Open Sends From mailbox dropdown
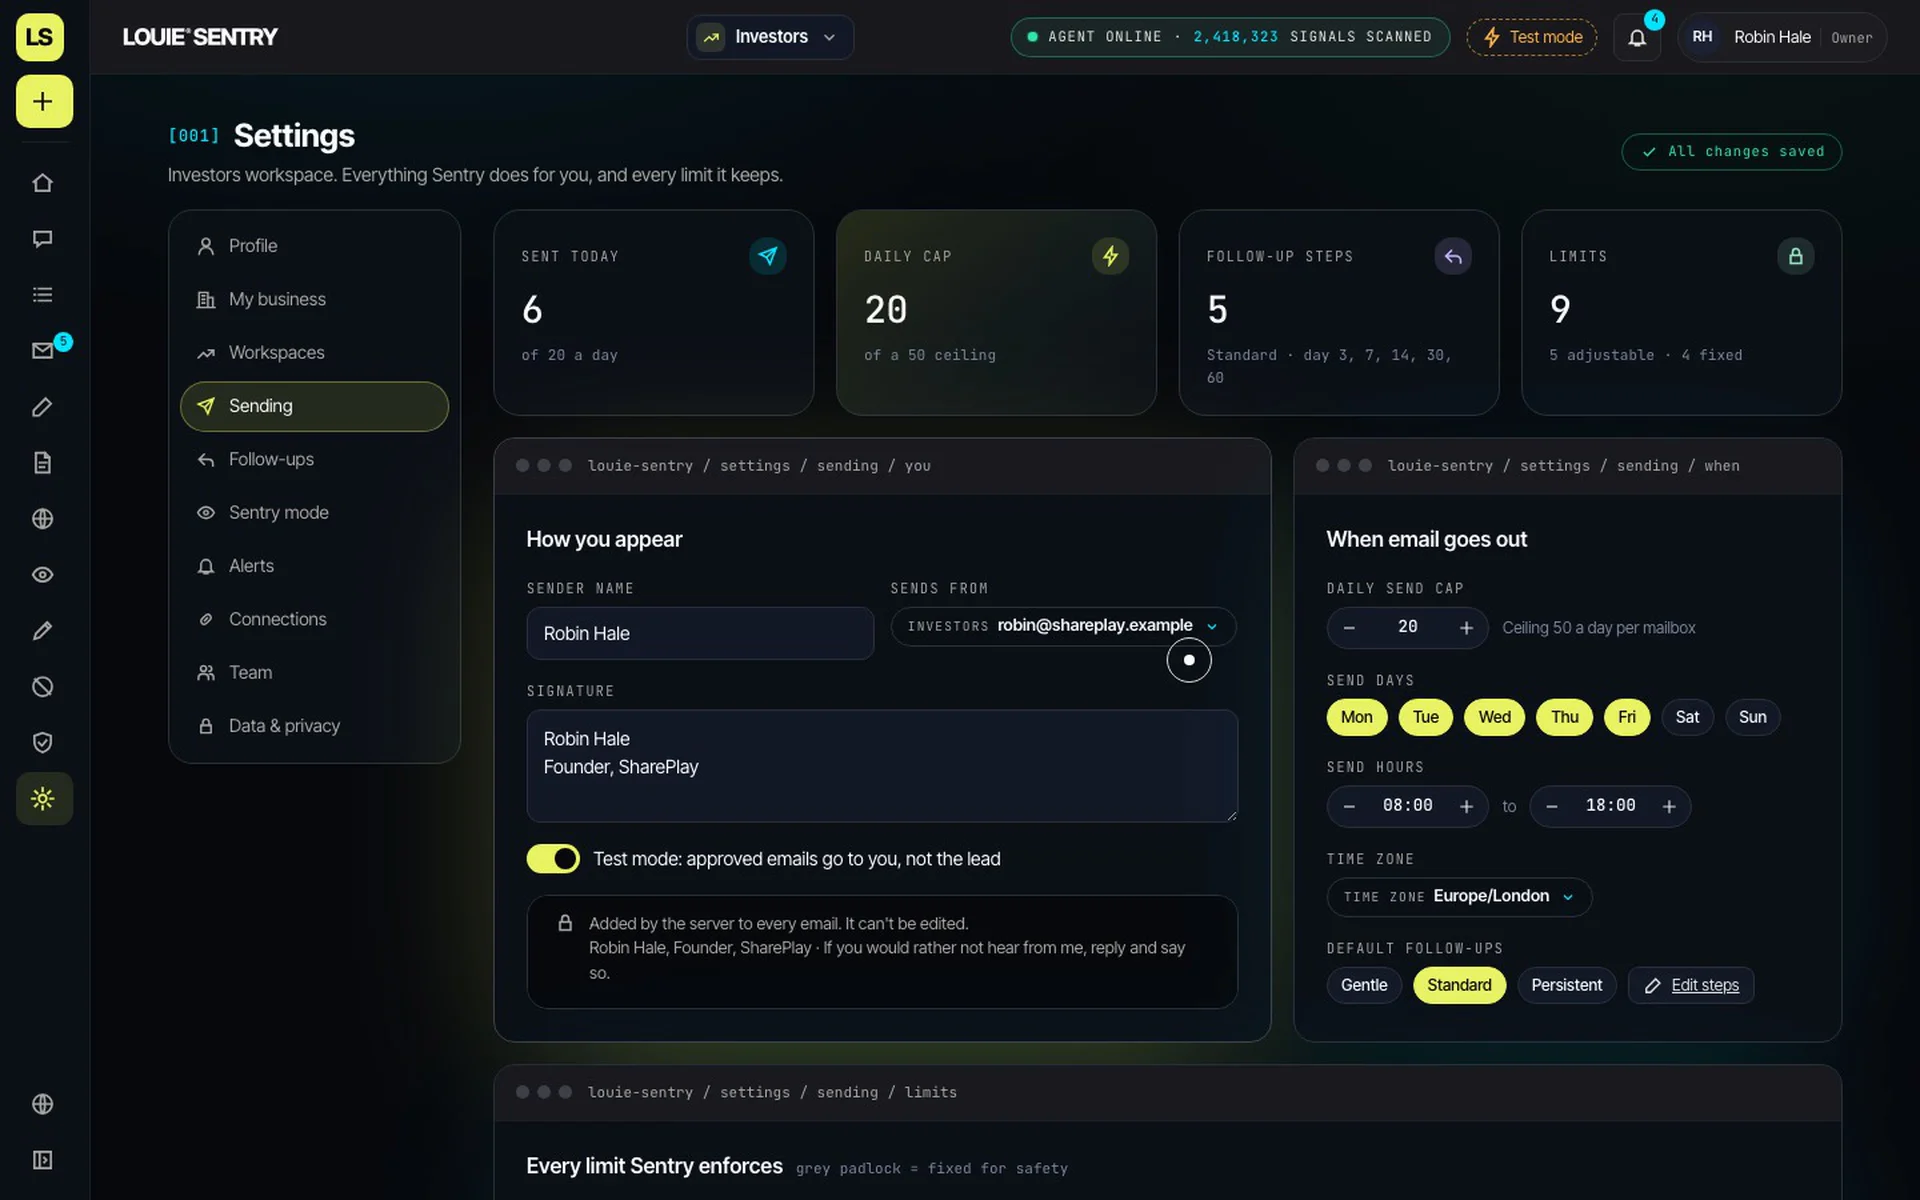1920x1200 pixels. (x=1063, y=626)
